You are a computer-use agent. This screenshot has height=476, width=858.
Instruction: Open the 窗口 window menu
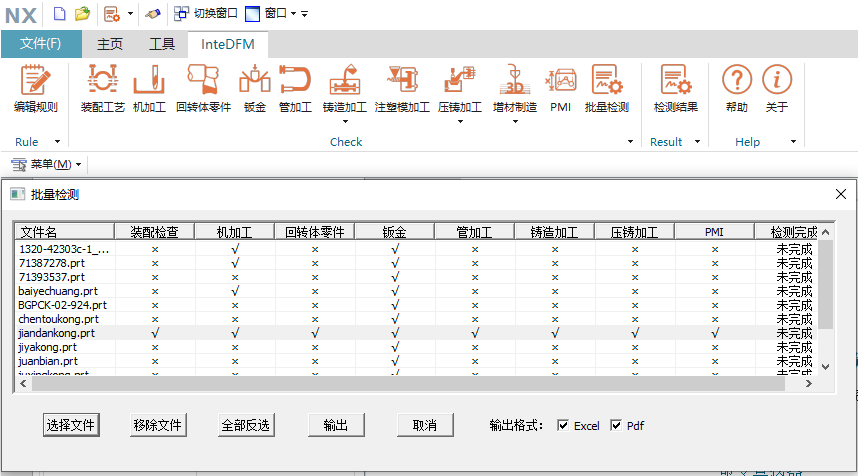pyautogui.click(x=270, y=13)
